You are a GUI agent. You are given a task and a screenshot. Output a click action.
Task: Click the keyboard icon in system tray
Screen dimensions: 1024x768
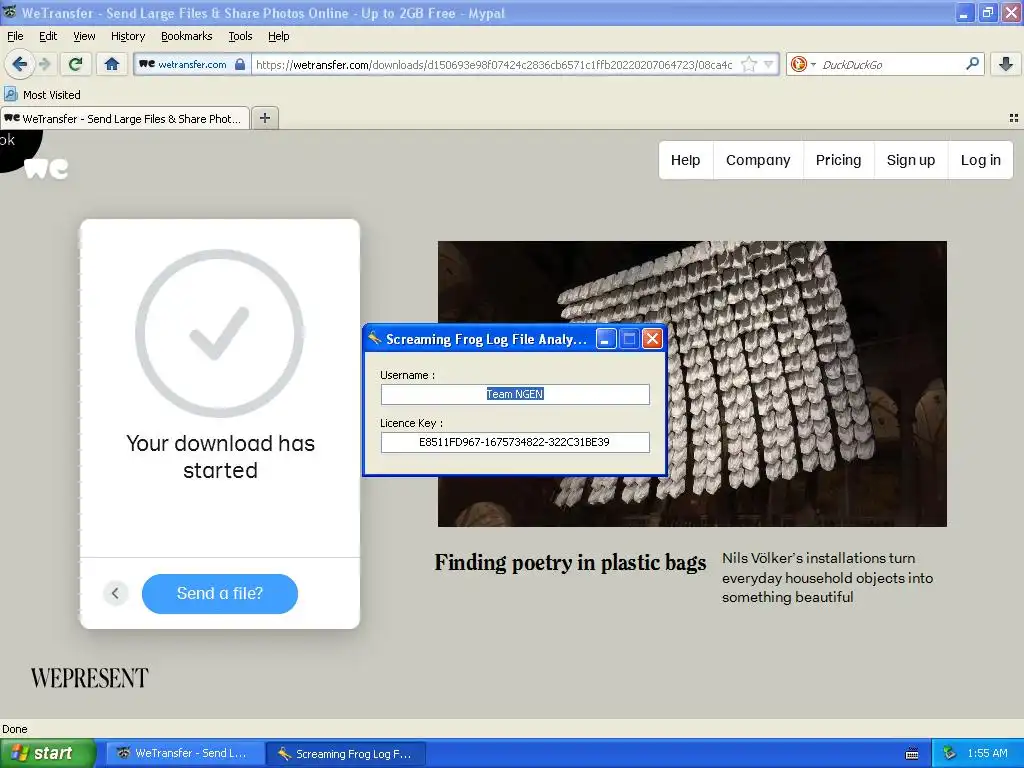[x=912, y=754]
